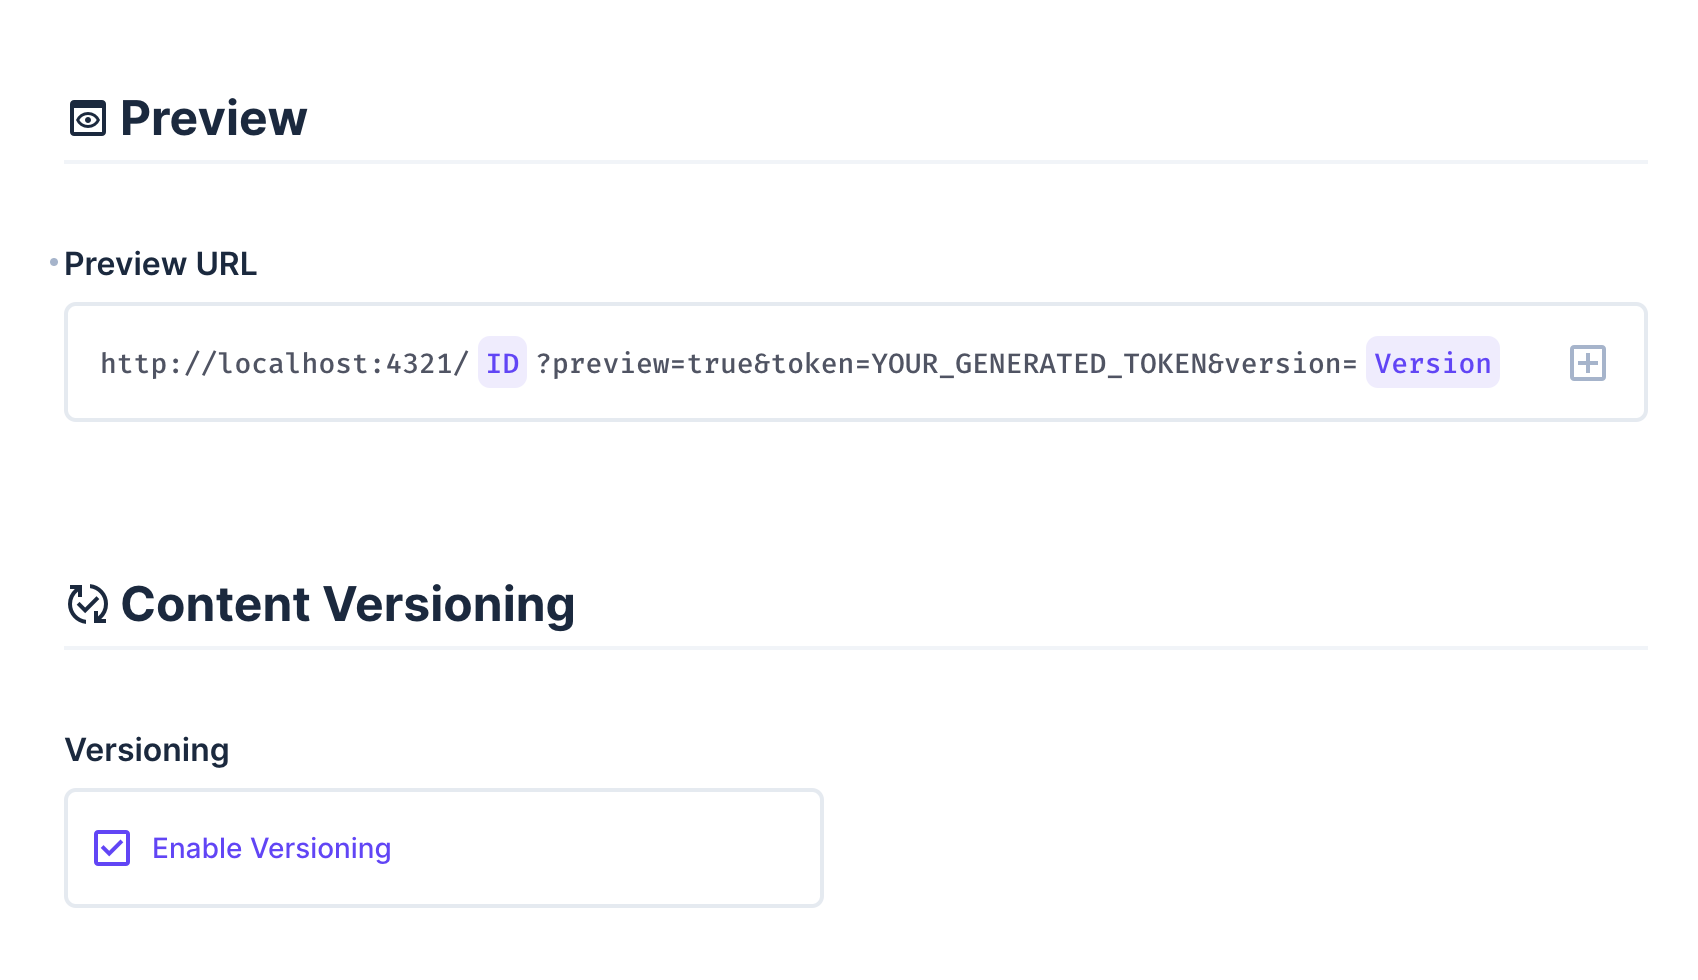Click the required-field dot before Preview URL
The width and height of the screenshot is (1698, 980).
tap(52, 263)
